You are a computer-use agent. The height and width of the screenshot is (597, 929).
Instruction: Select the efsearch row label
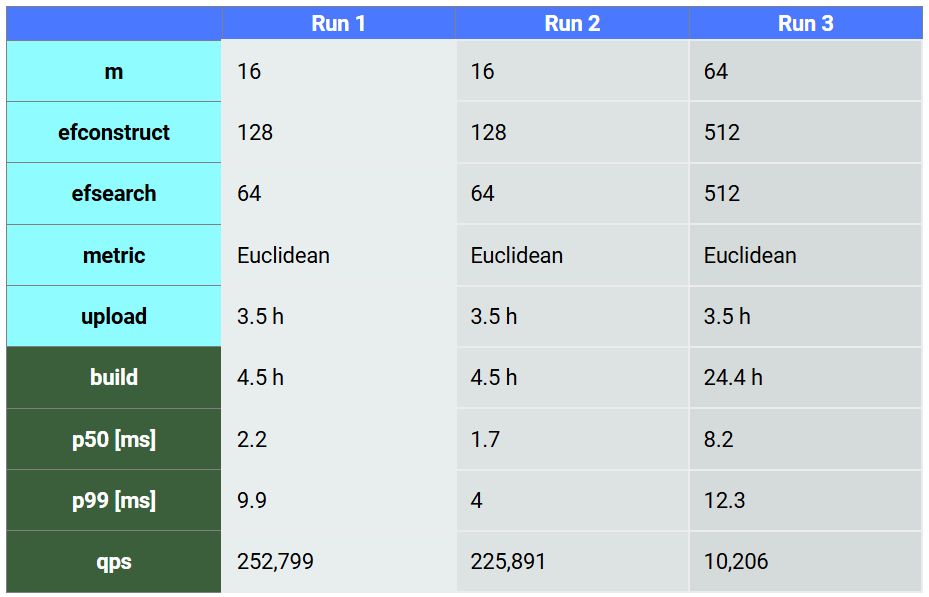[114, 194]
